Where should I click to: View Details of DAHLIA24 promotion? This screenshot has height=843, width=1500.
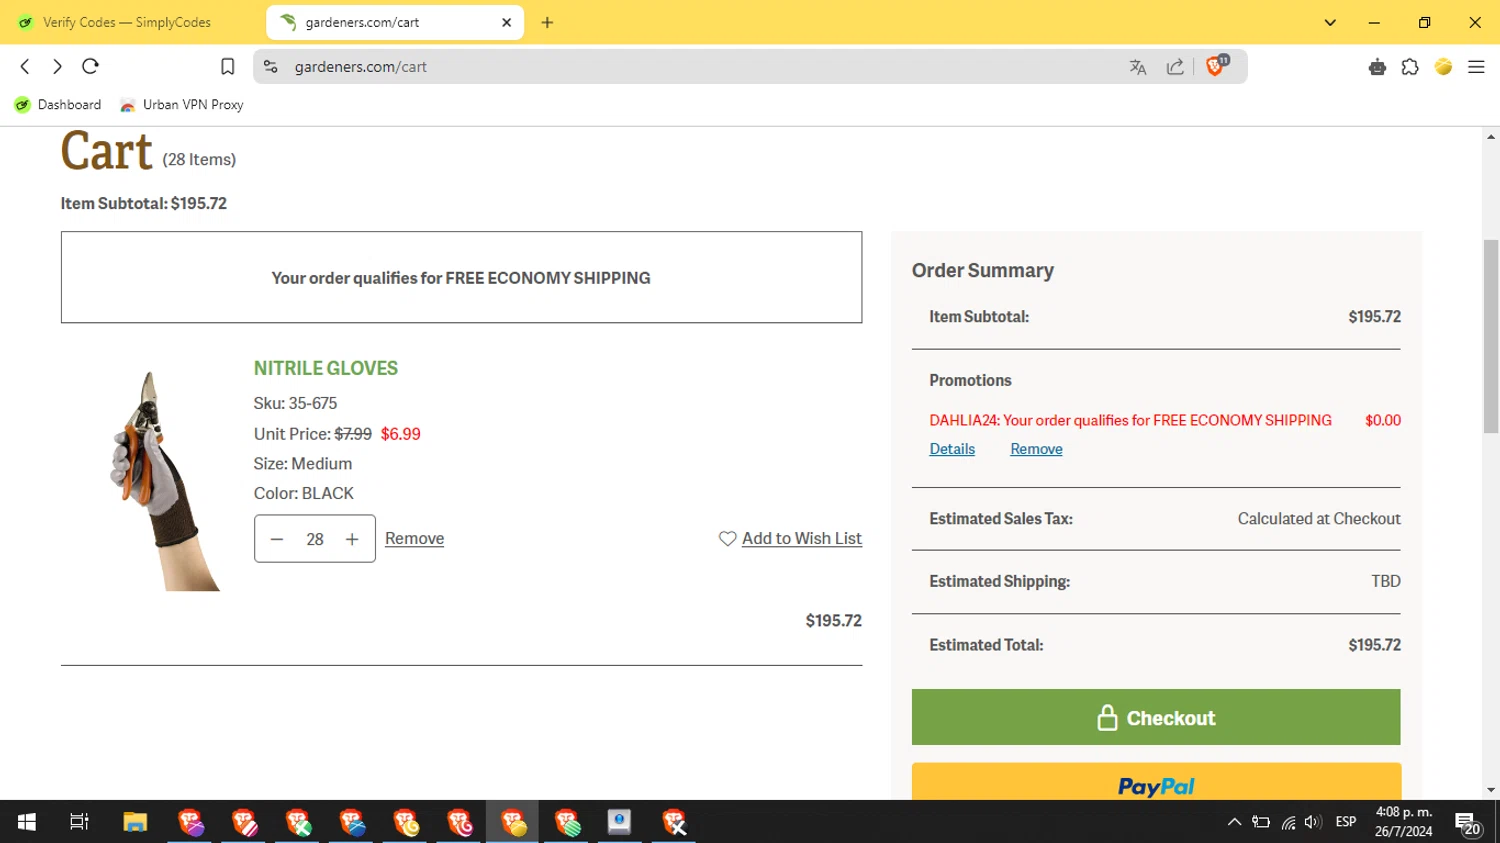pos(952,449)
